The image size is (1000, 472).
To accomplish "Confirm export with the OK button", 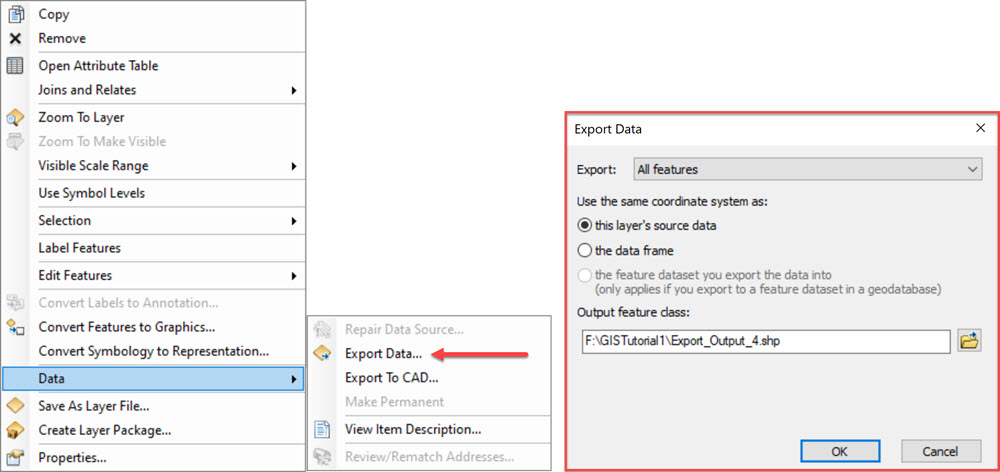I will pos(839,452).
